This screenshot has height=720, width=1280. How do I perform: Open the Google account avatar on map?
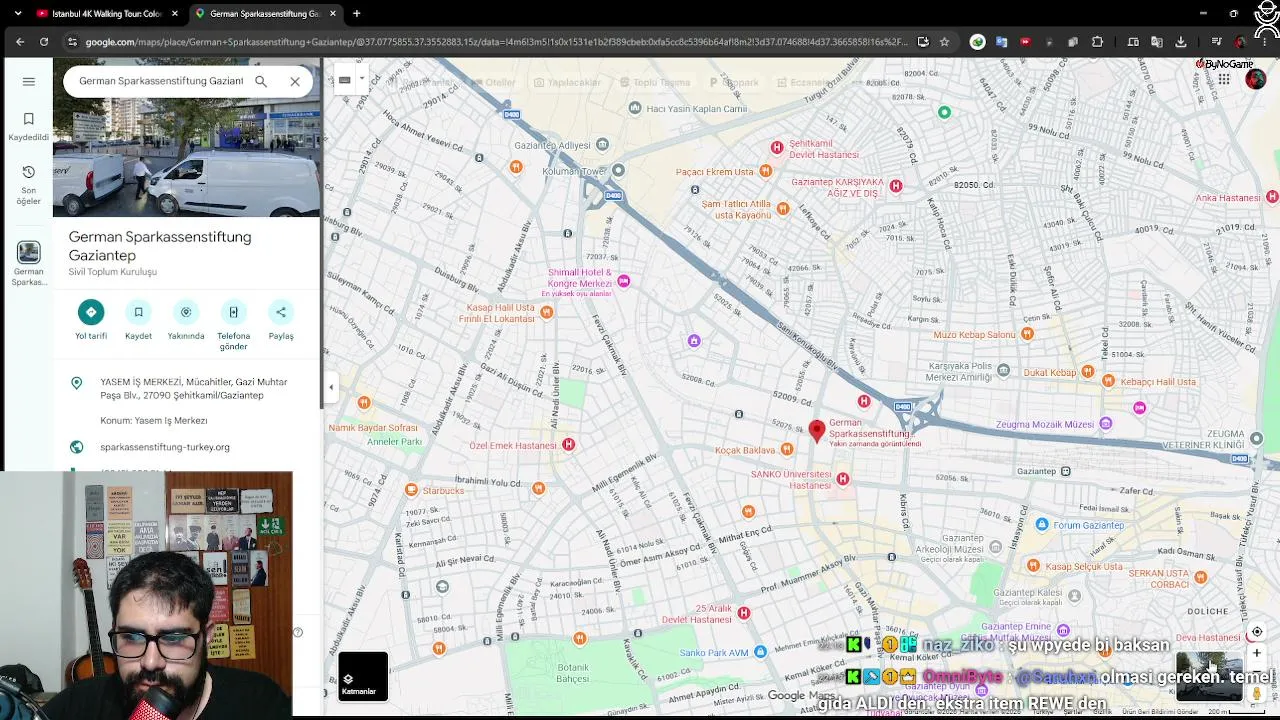(x=1256, y=80)
